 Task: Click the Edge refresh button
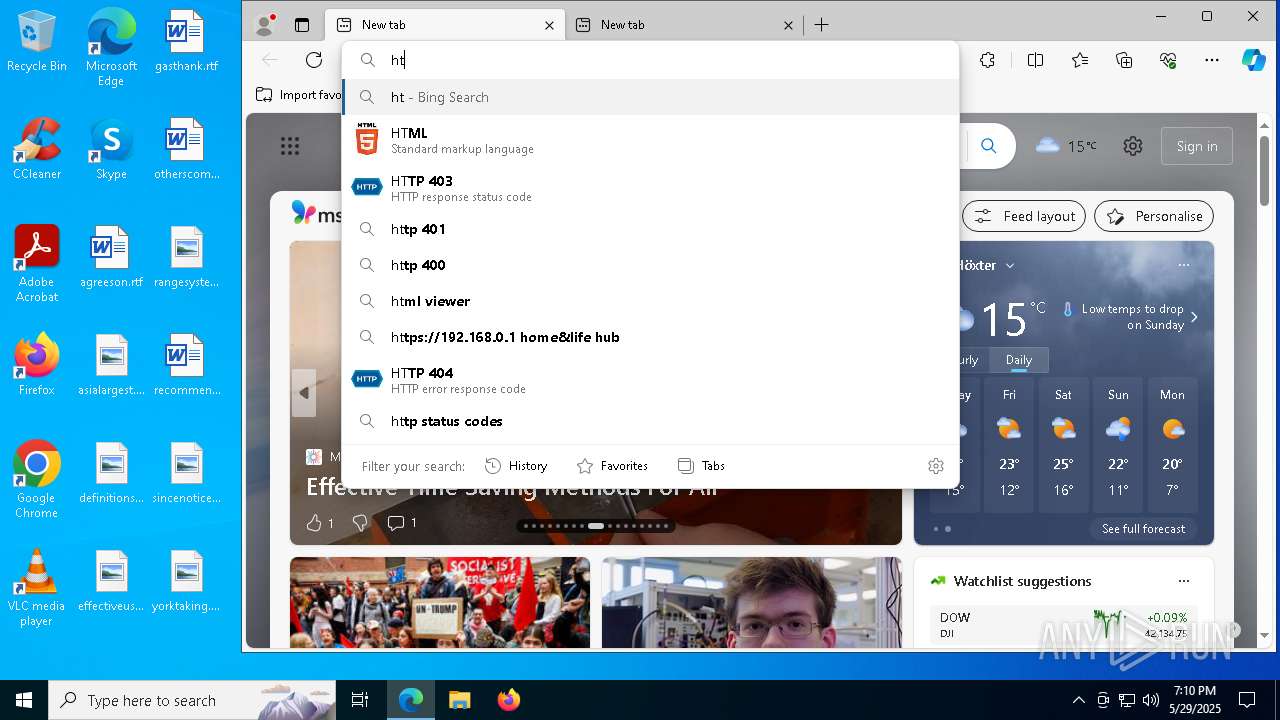(314, 60)
